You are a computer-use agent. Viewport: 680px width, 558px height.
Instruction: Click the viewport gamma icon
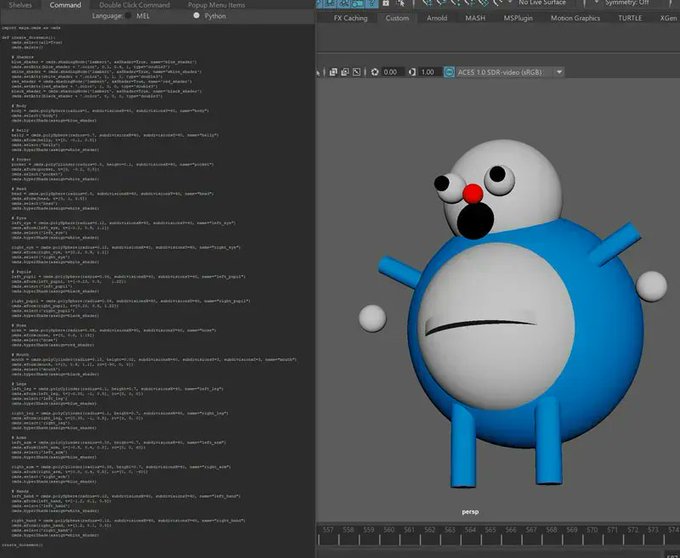412,72
